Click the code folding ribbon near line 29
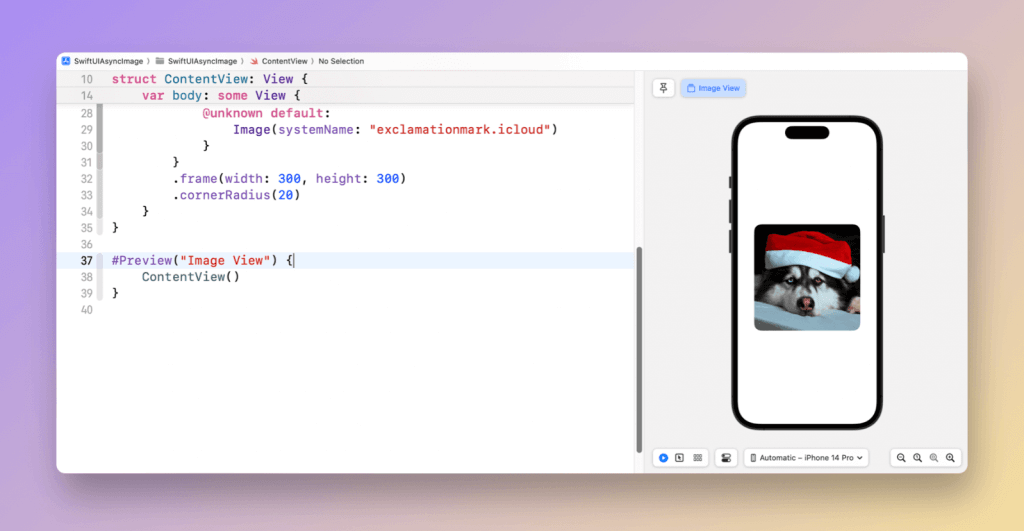This screenshot has width=1024, height=531. tap(100, 130)
